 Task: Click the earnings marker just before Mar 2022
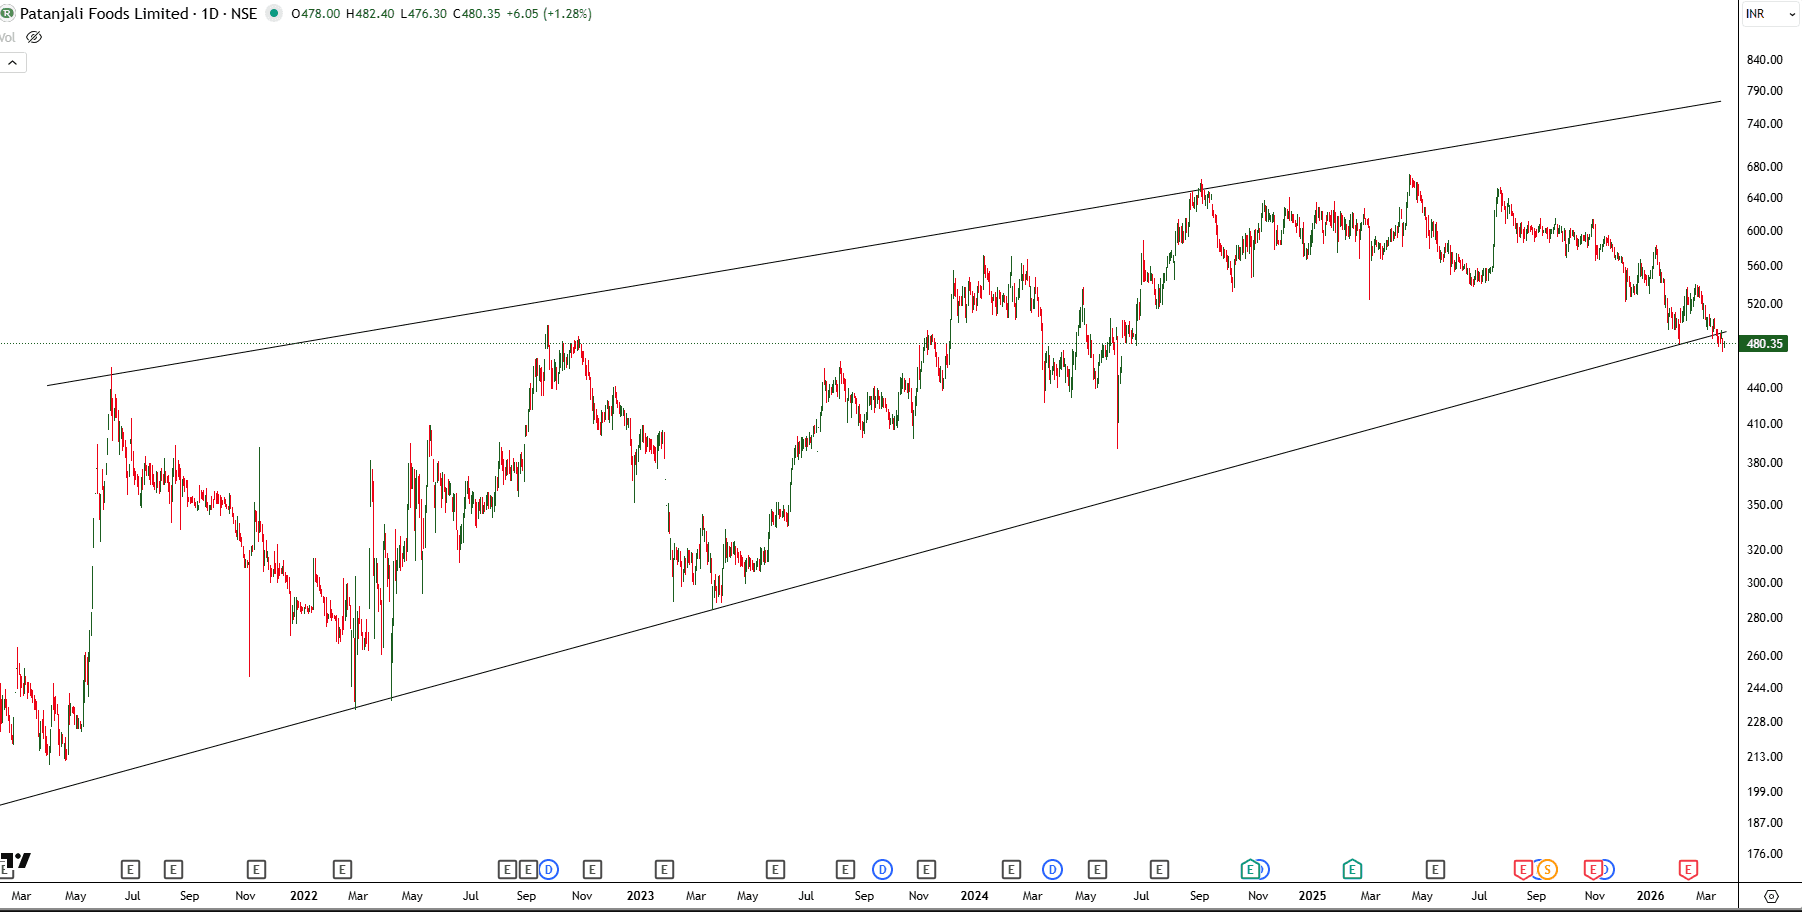(342, 870)
